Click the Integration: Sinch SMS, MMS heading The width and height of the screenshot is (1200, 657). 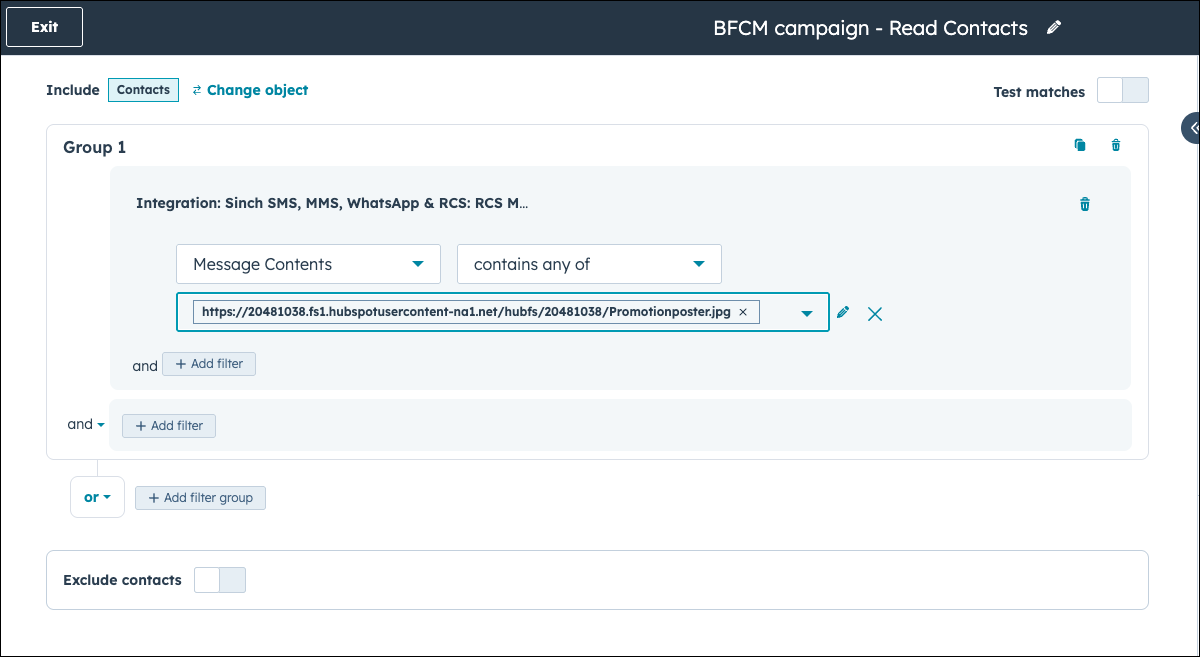point(332,203)
